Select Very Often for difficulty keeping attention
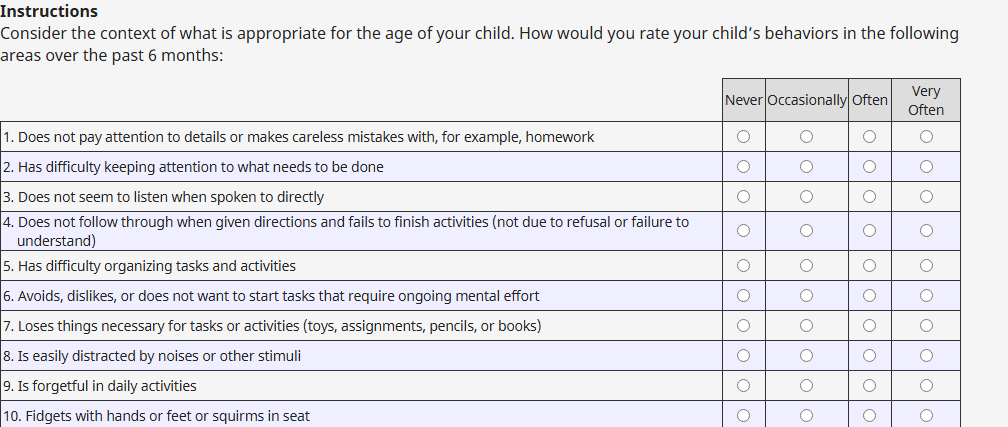Image resolution: width=1008 pixels, height=427 pixels. click(926, 167)
